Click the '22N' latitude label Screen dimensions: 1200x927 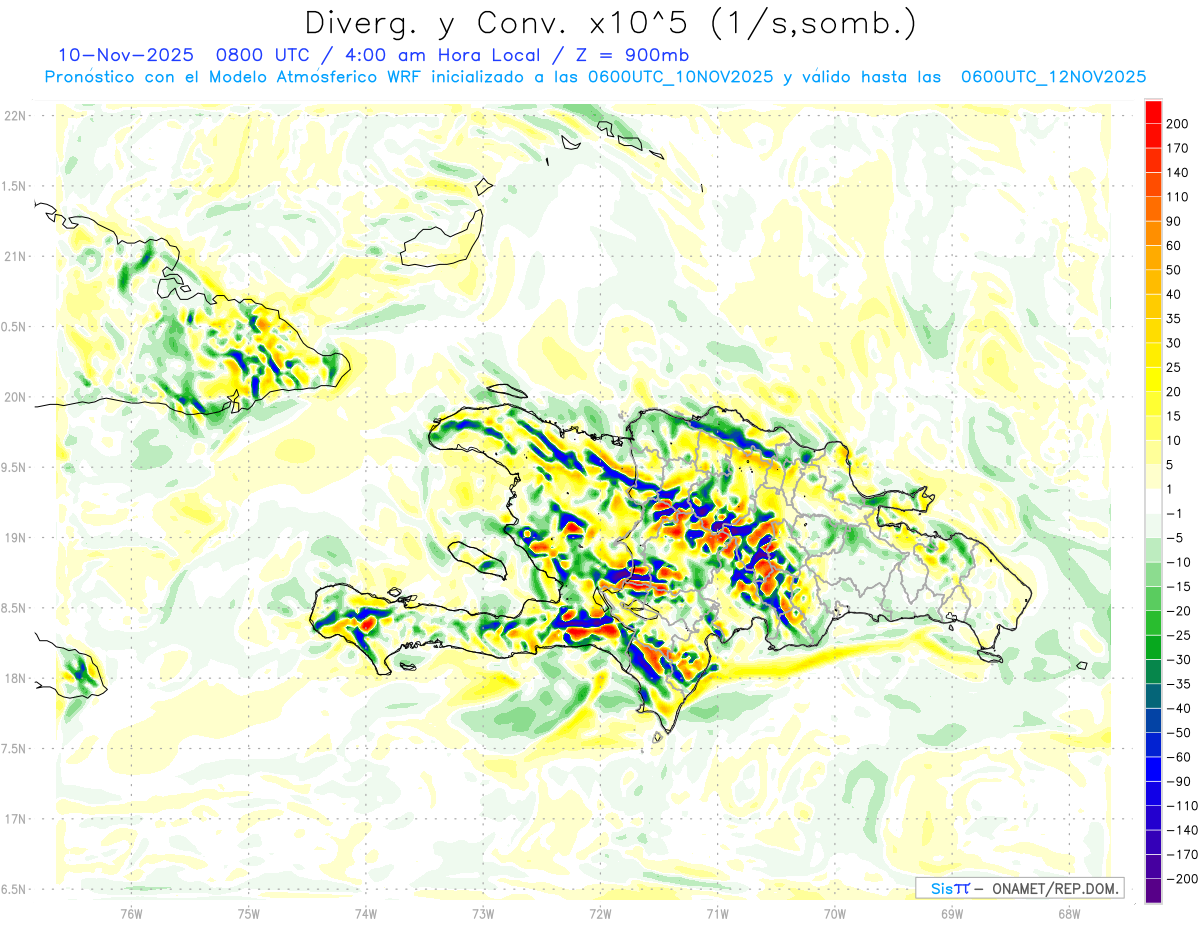click(15, 116)
